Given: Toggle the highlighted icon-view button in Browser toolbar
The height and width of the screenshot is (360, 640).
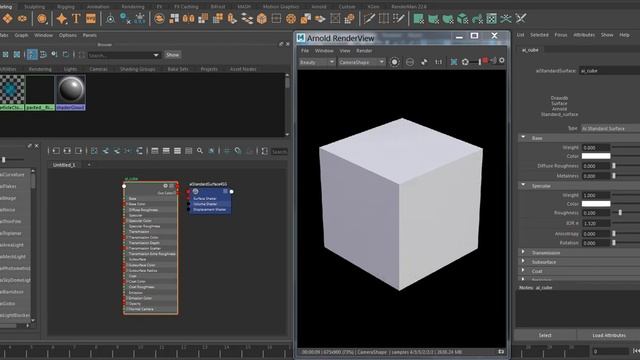Looking at the screenshot, I should (x=32, y=54).
